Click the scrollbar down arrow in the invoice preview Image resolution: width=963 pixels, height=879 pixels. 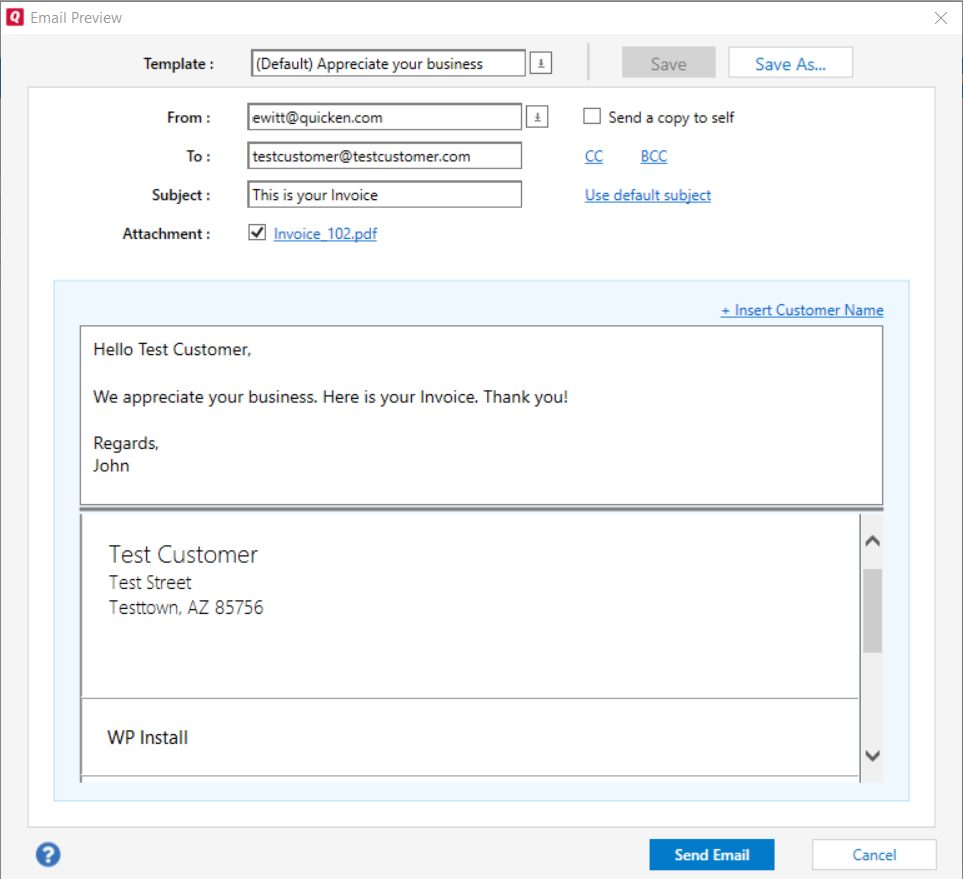coord(871,757)
